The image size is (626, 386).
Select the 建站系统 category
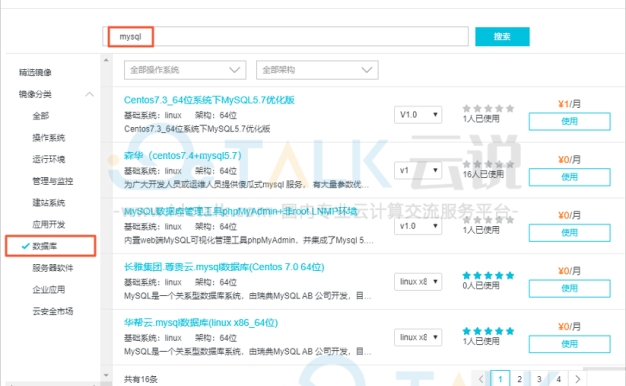pos(48,203)
